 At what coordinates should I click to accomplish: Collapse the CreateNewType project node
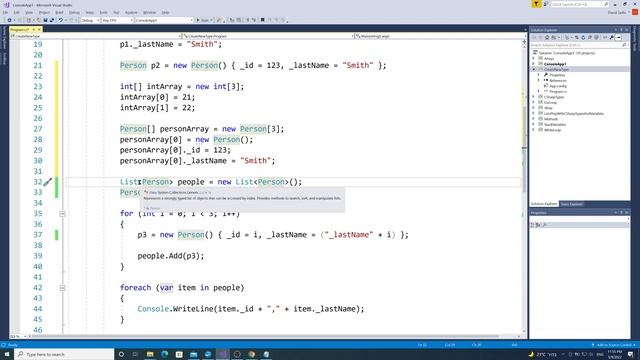click(x=533, y=69)
